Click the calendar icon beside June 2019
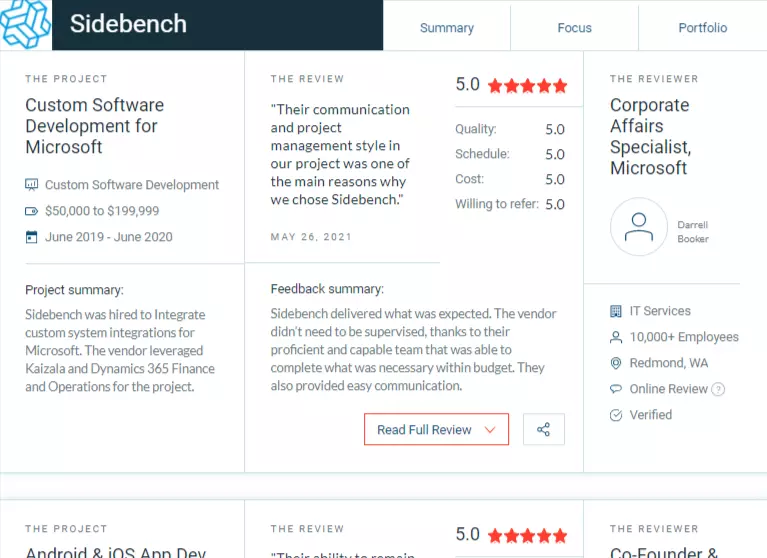Image resolution: width=767 pixels, height=558 pixels. coord(31,237)
